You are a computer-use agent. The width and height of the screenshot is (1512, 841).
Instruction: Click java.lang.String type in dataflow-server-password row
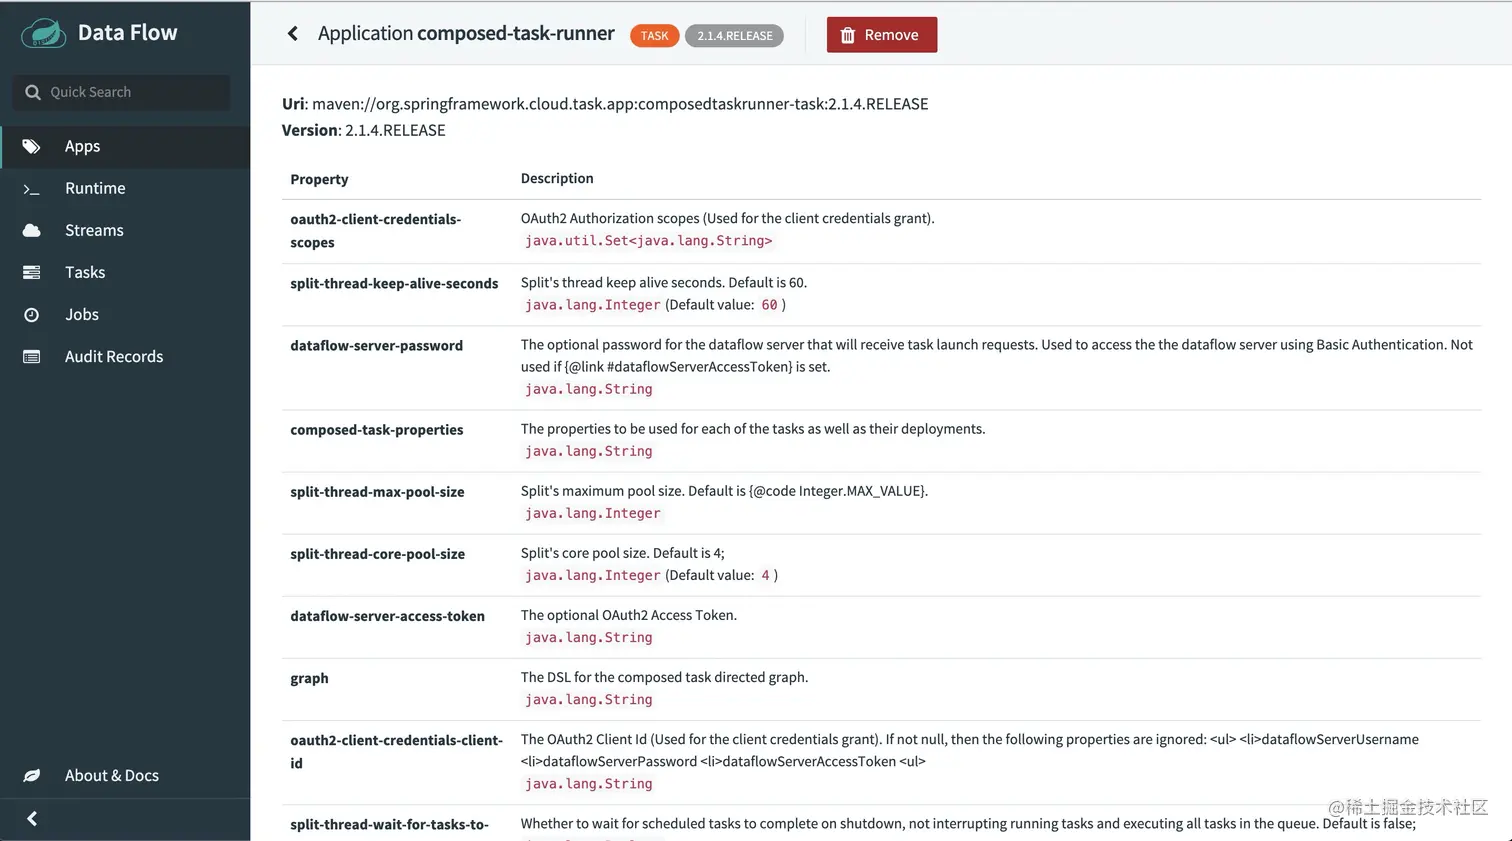(589, 389)
